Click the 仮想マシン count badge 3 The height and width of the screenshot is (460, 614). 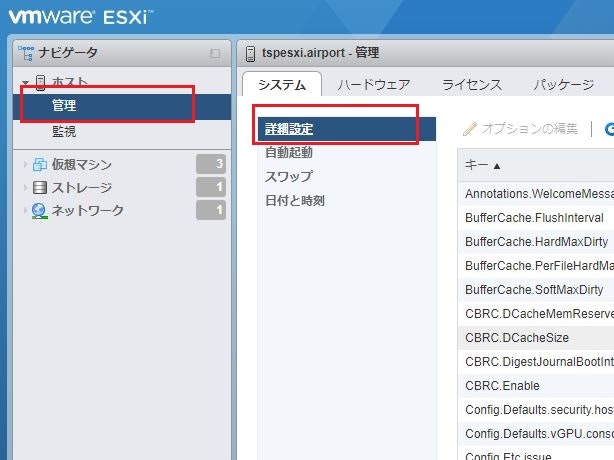211,164
